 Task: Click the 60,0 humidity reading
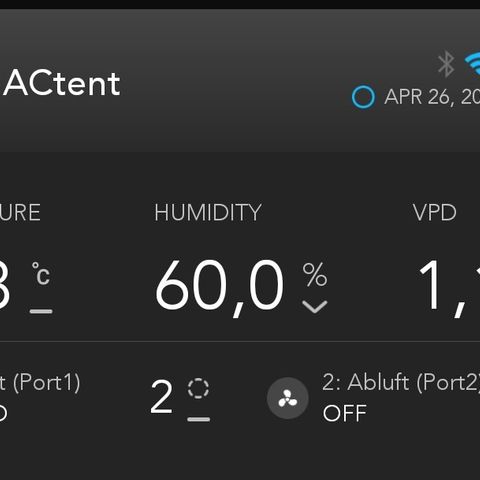[219, 287]
